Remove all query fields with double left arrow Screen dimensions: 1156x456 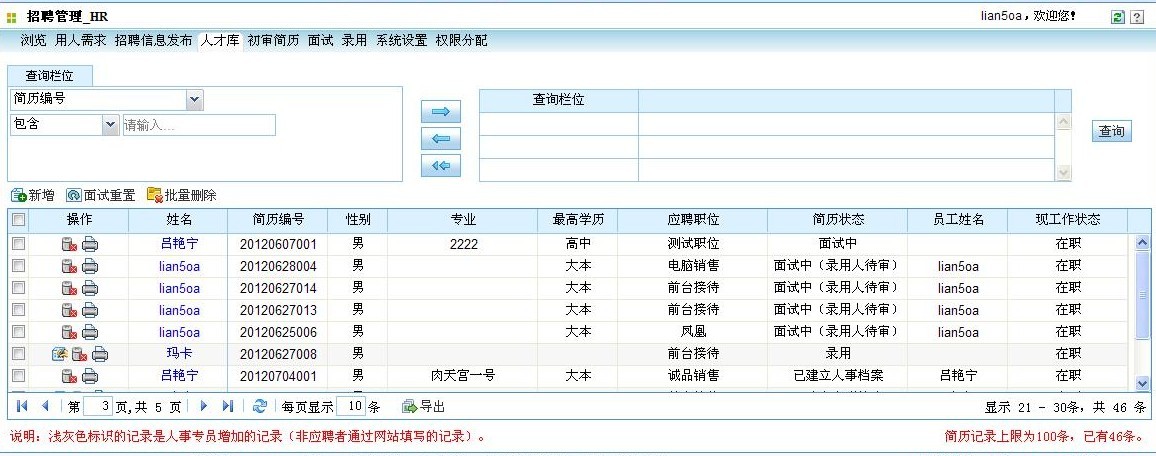point(440,166)
